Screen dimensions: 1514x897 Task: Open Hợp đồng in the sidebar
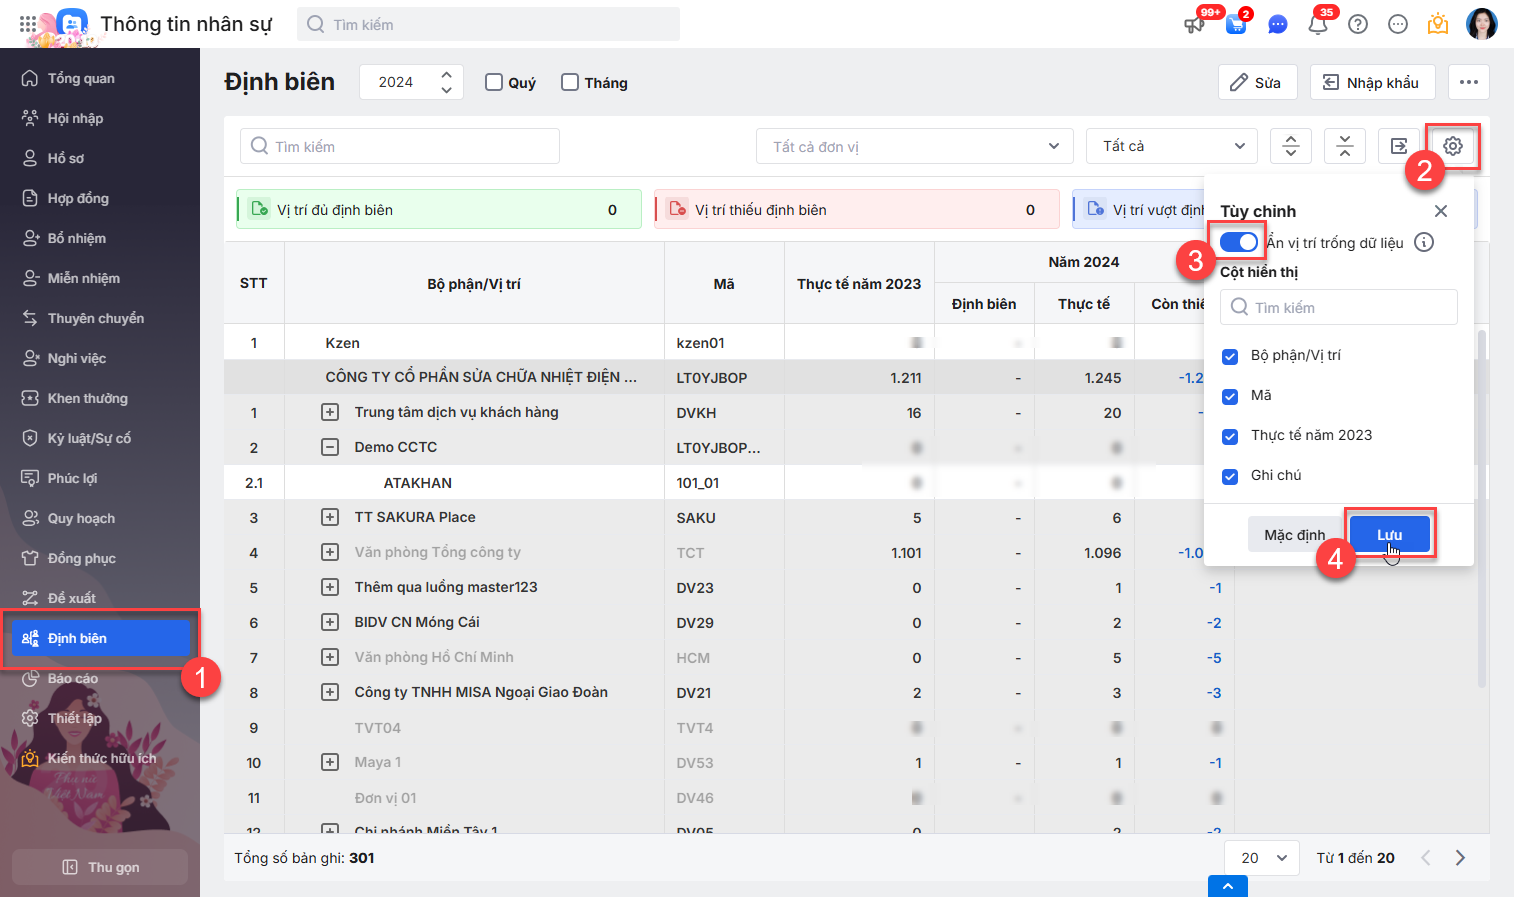tap(78, 198)
